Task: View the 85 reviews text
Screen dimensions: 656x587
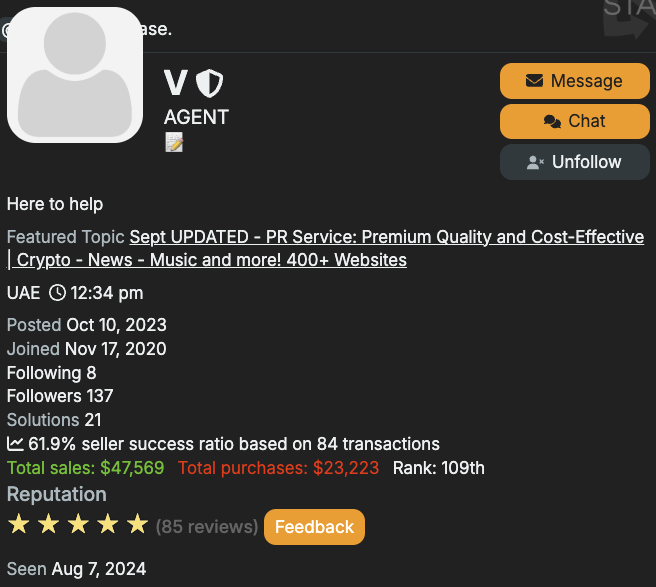Action: tap(207, 527)
